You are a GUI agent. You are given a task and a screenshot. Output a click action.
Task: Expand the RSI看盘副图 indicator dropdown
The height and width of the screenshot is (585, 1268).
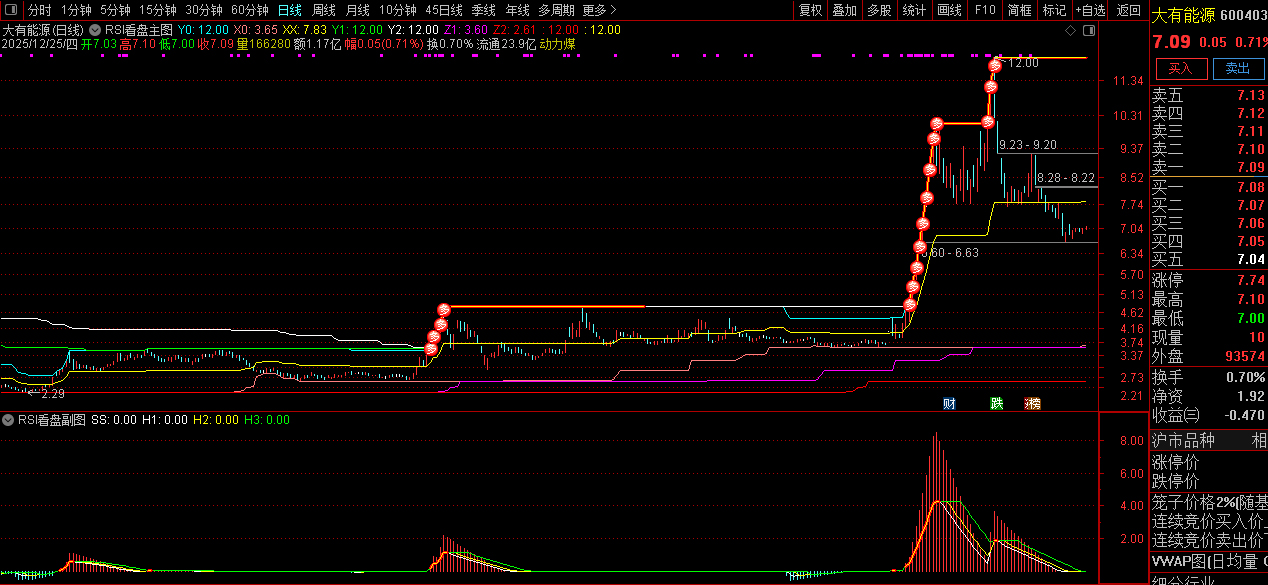(9, 420)
